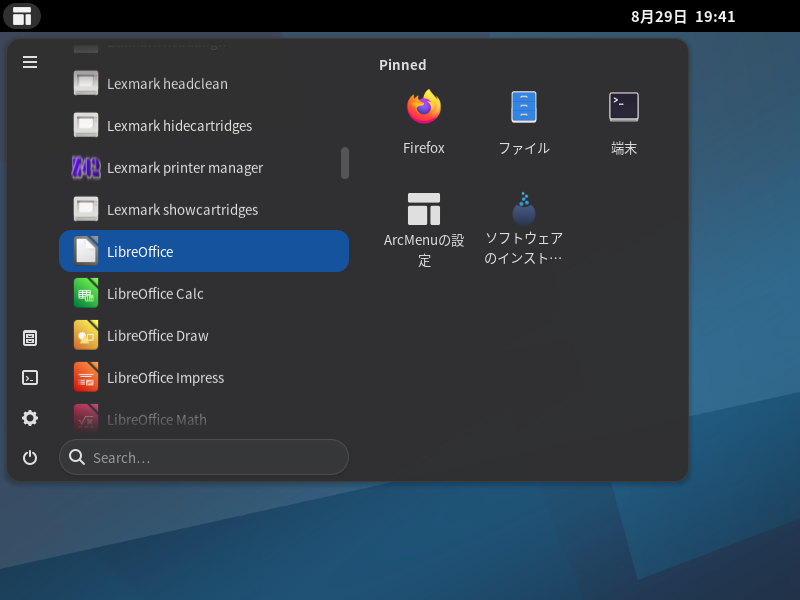The image size is (800, 600).
Task: Launch Lexmark printer manager
Action: (x=204, y=167)
